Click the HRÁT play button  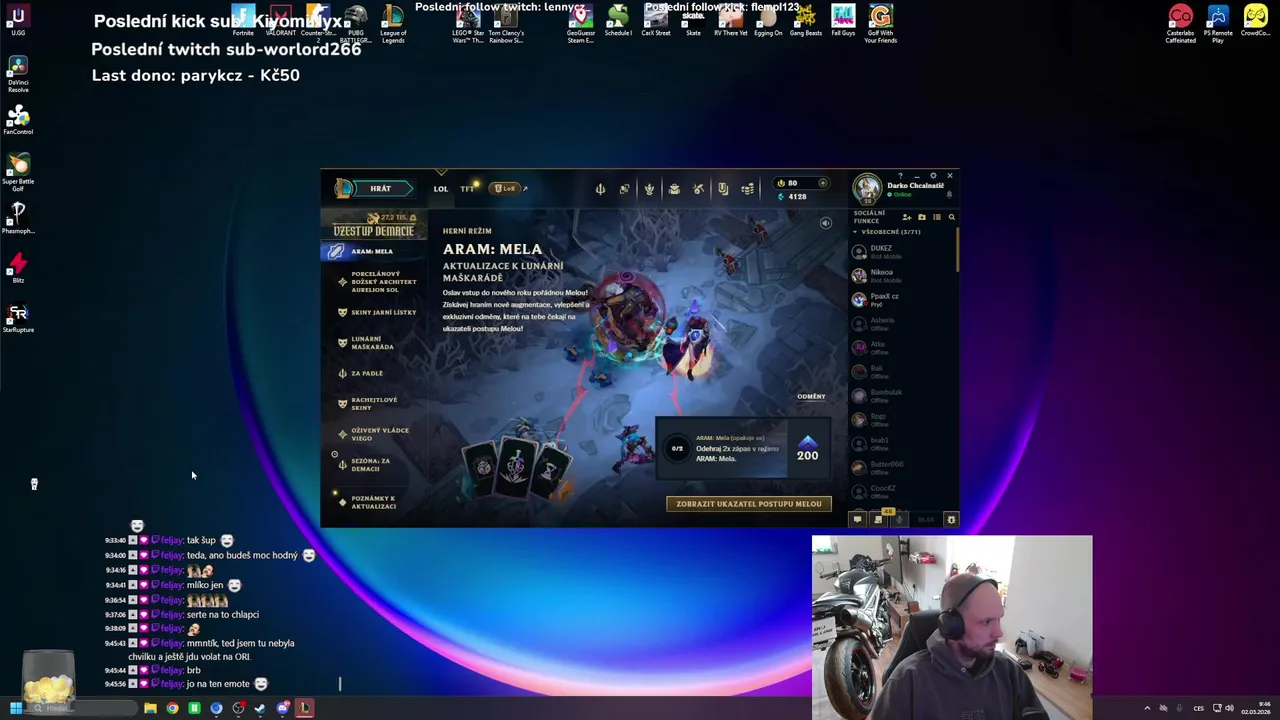tap(380, 188)
